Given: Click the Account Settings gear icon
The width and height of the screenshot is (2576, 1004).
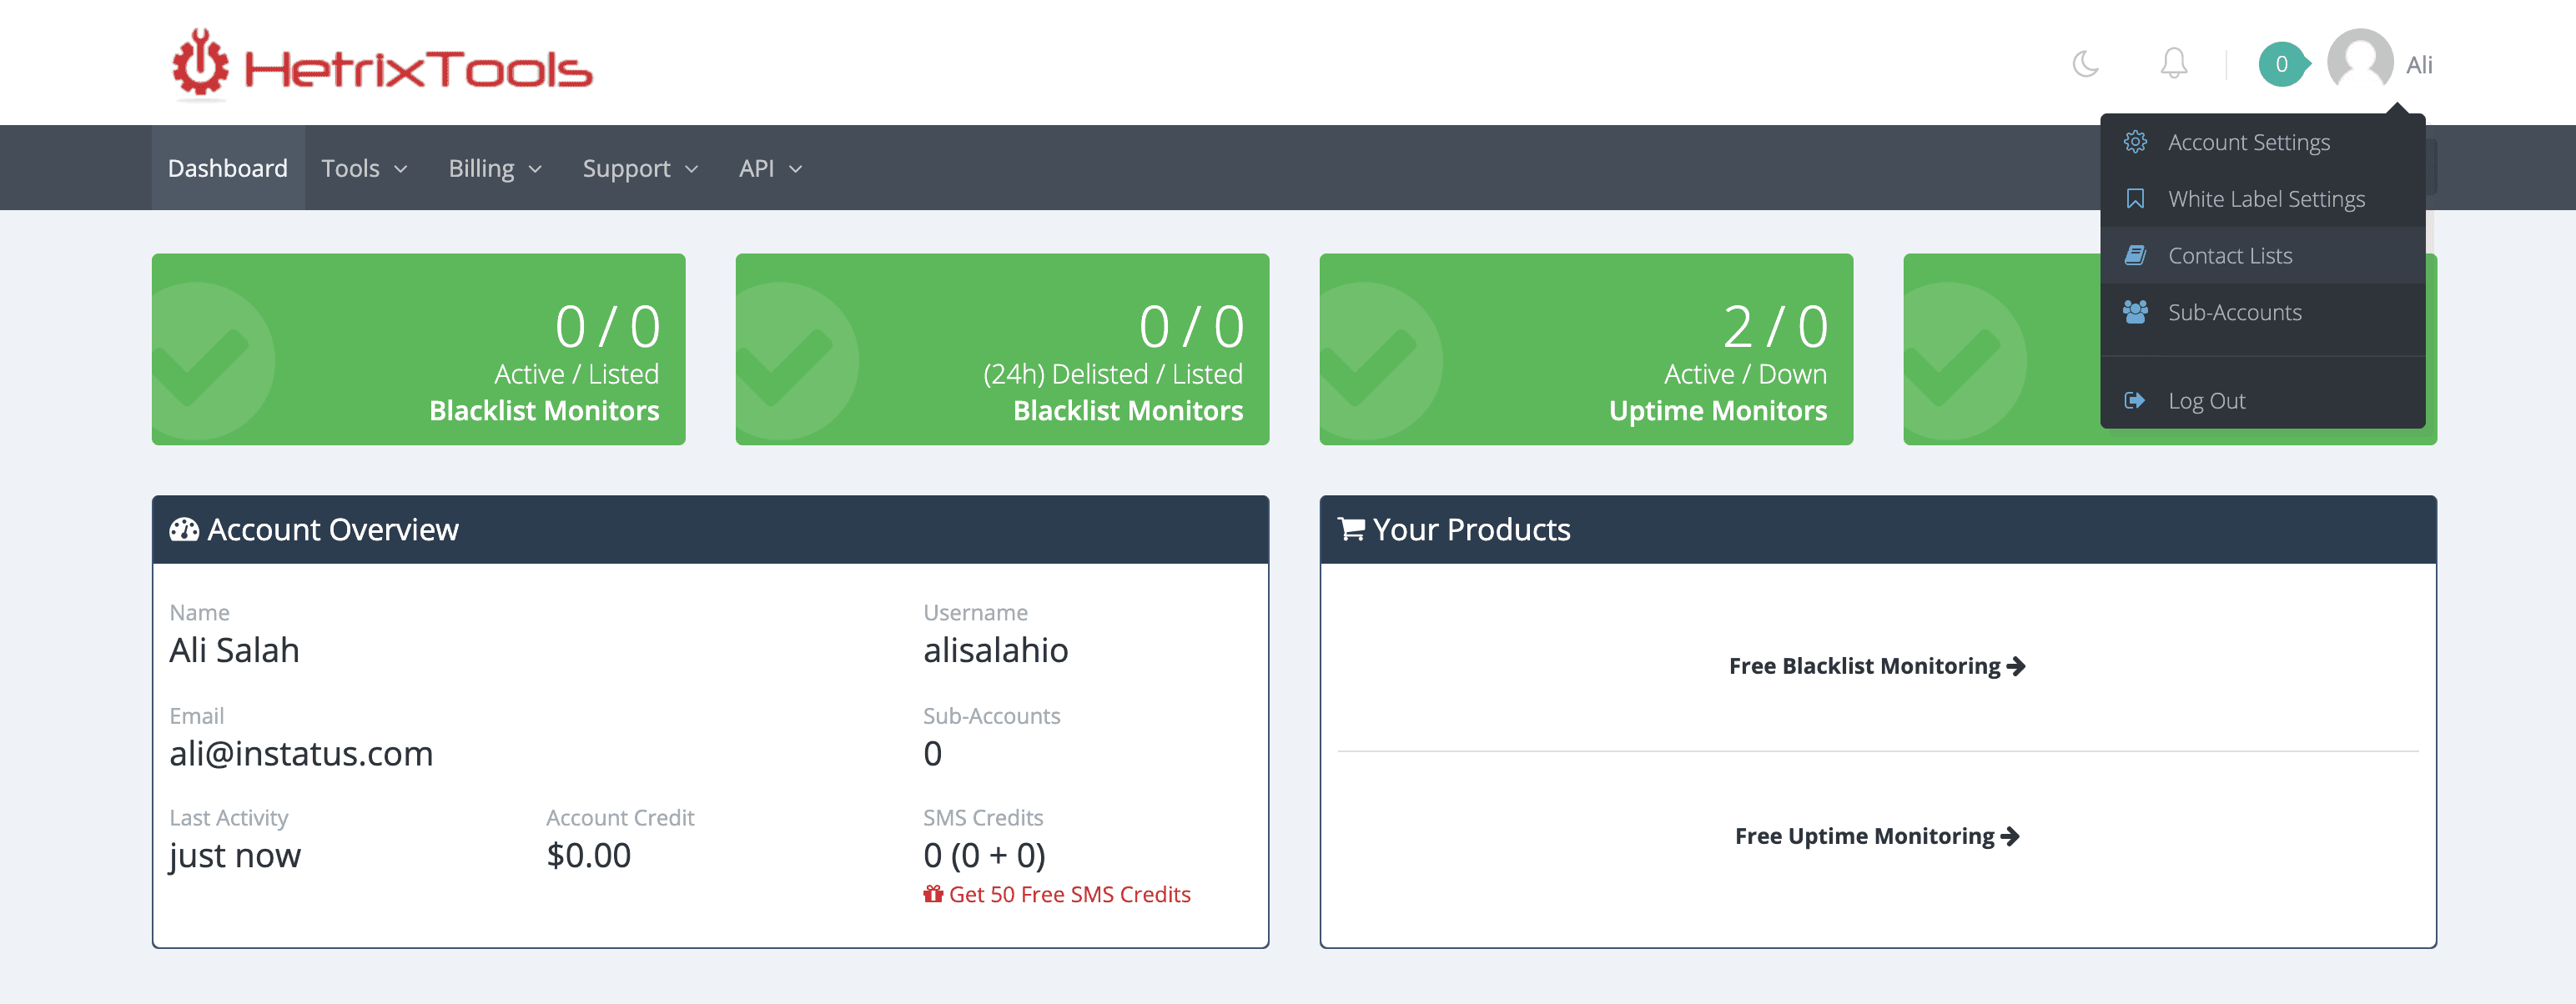Looking at the screenshot, I should (x=2135, y=142).
